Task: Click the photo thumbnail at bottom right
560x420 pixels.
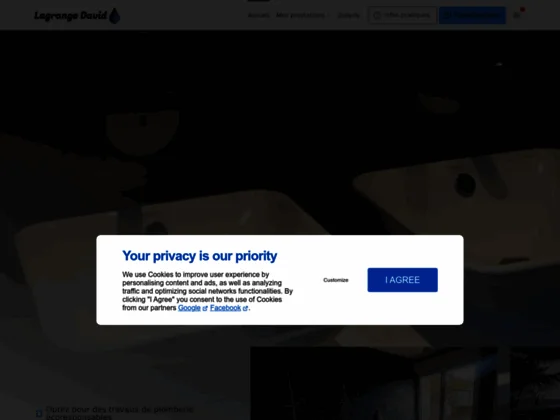Action: pyautogui.click(x=405, y=383)
